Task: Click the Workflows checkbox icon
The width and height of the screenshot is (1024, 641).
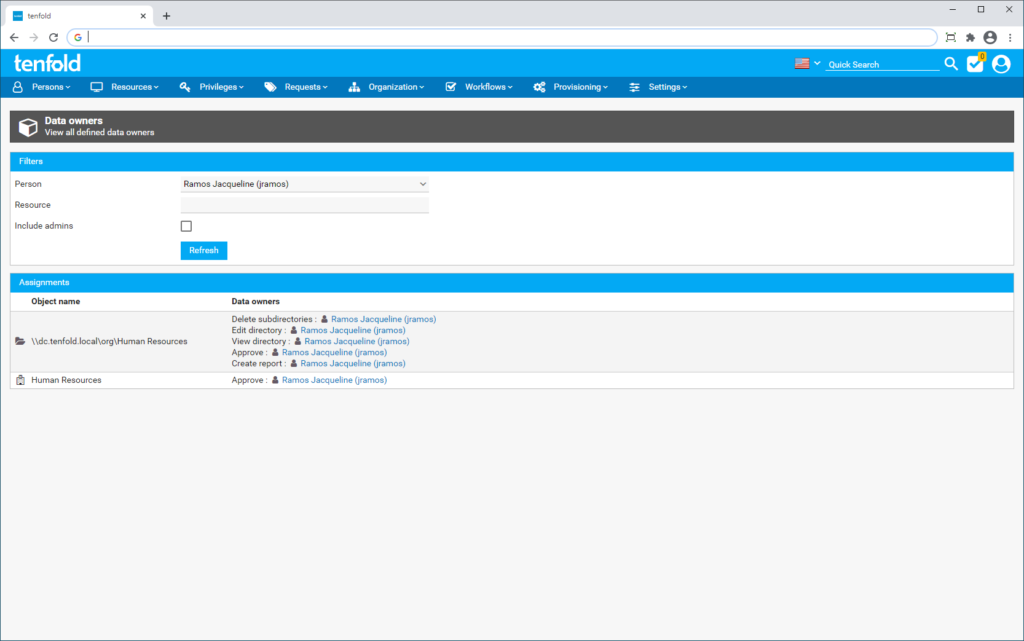Action: (x=452, y=87)
